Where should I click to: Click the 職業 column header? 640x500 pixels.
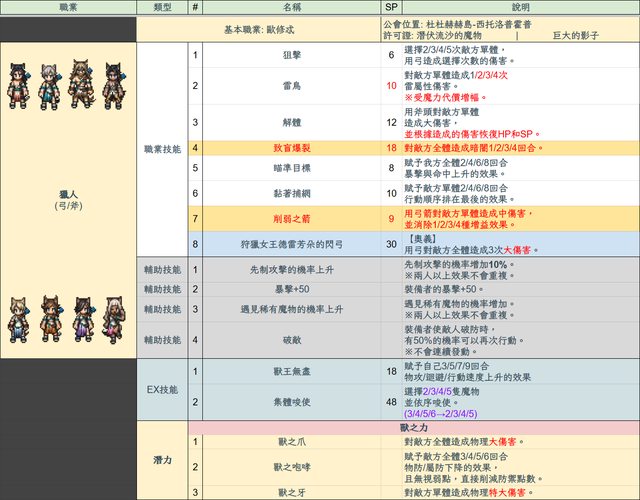click(x=67, y=7)
